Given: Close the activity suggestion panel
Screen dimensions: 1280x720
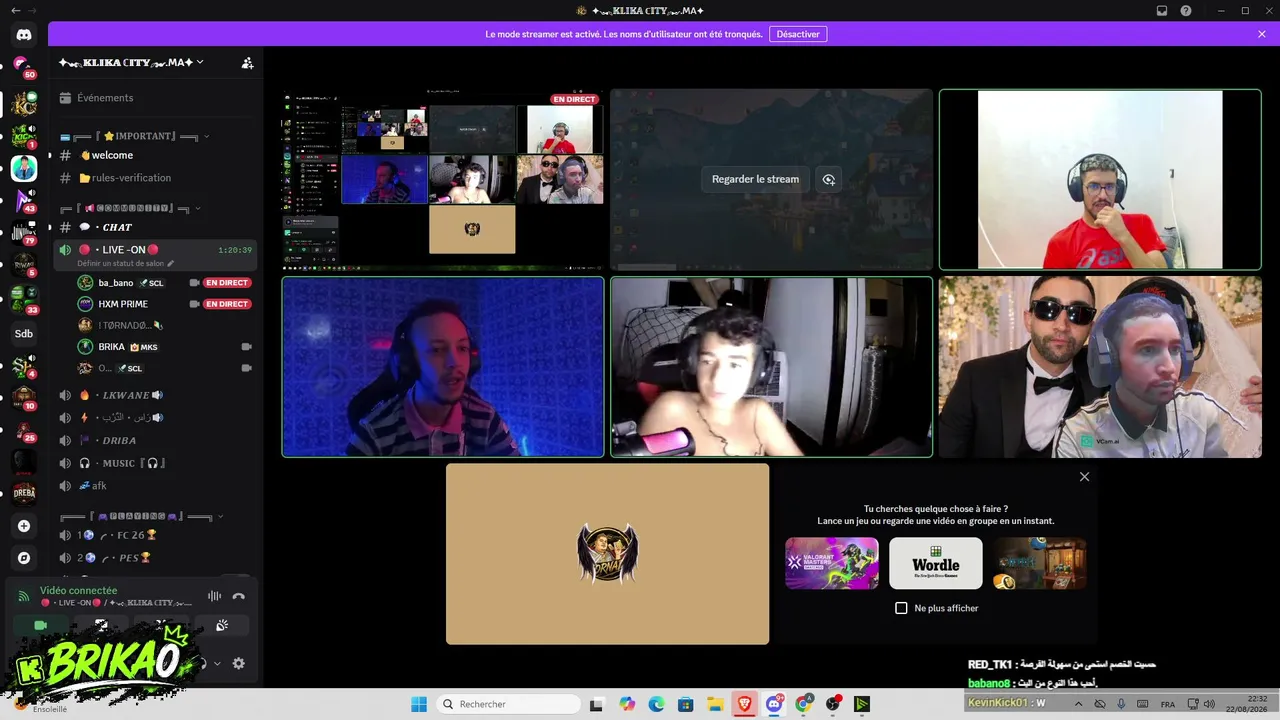Looking at the screenshot, I should [x=1084, y=477].
